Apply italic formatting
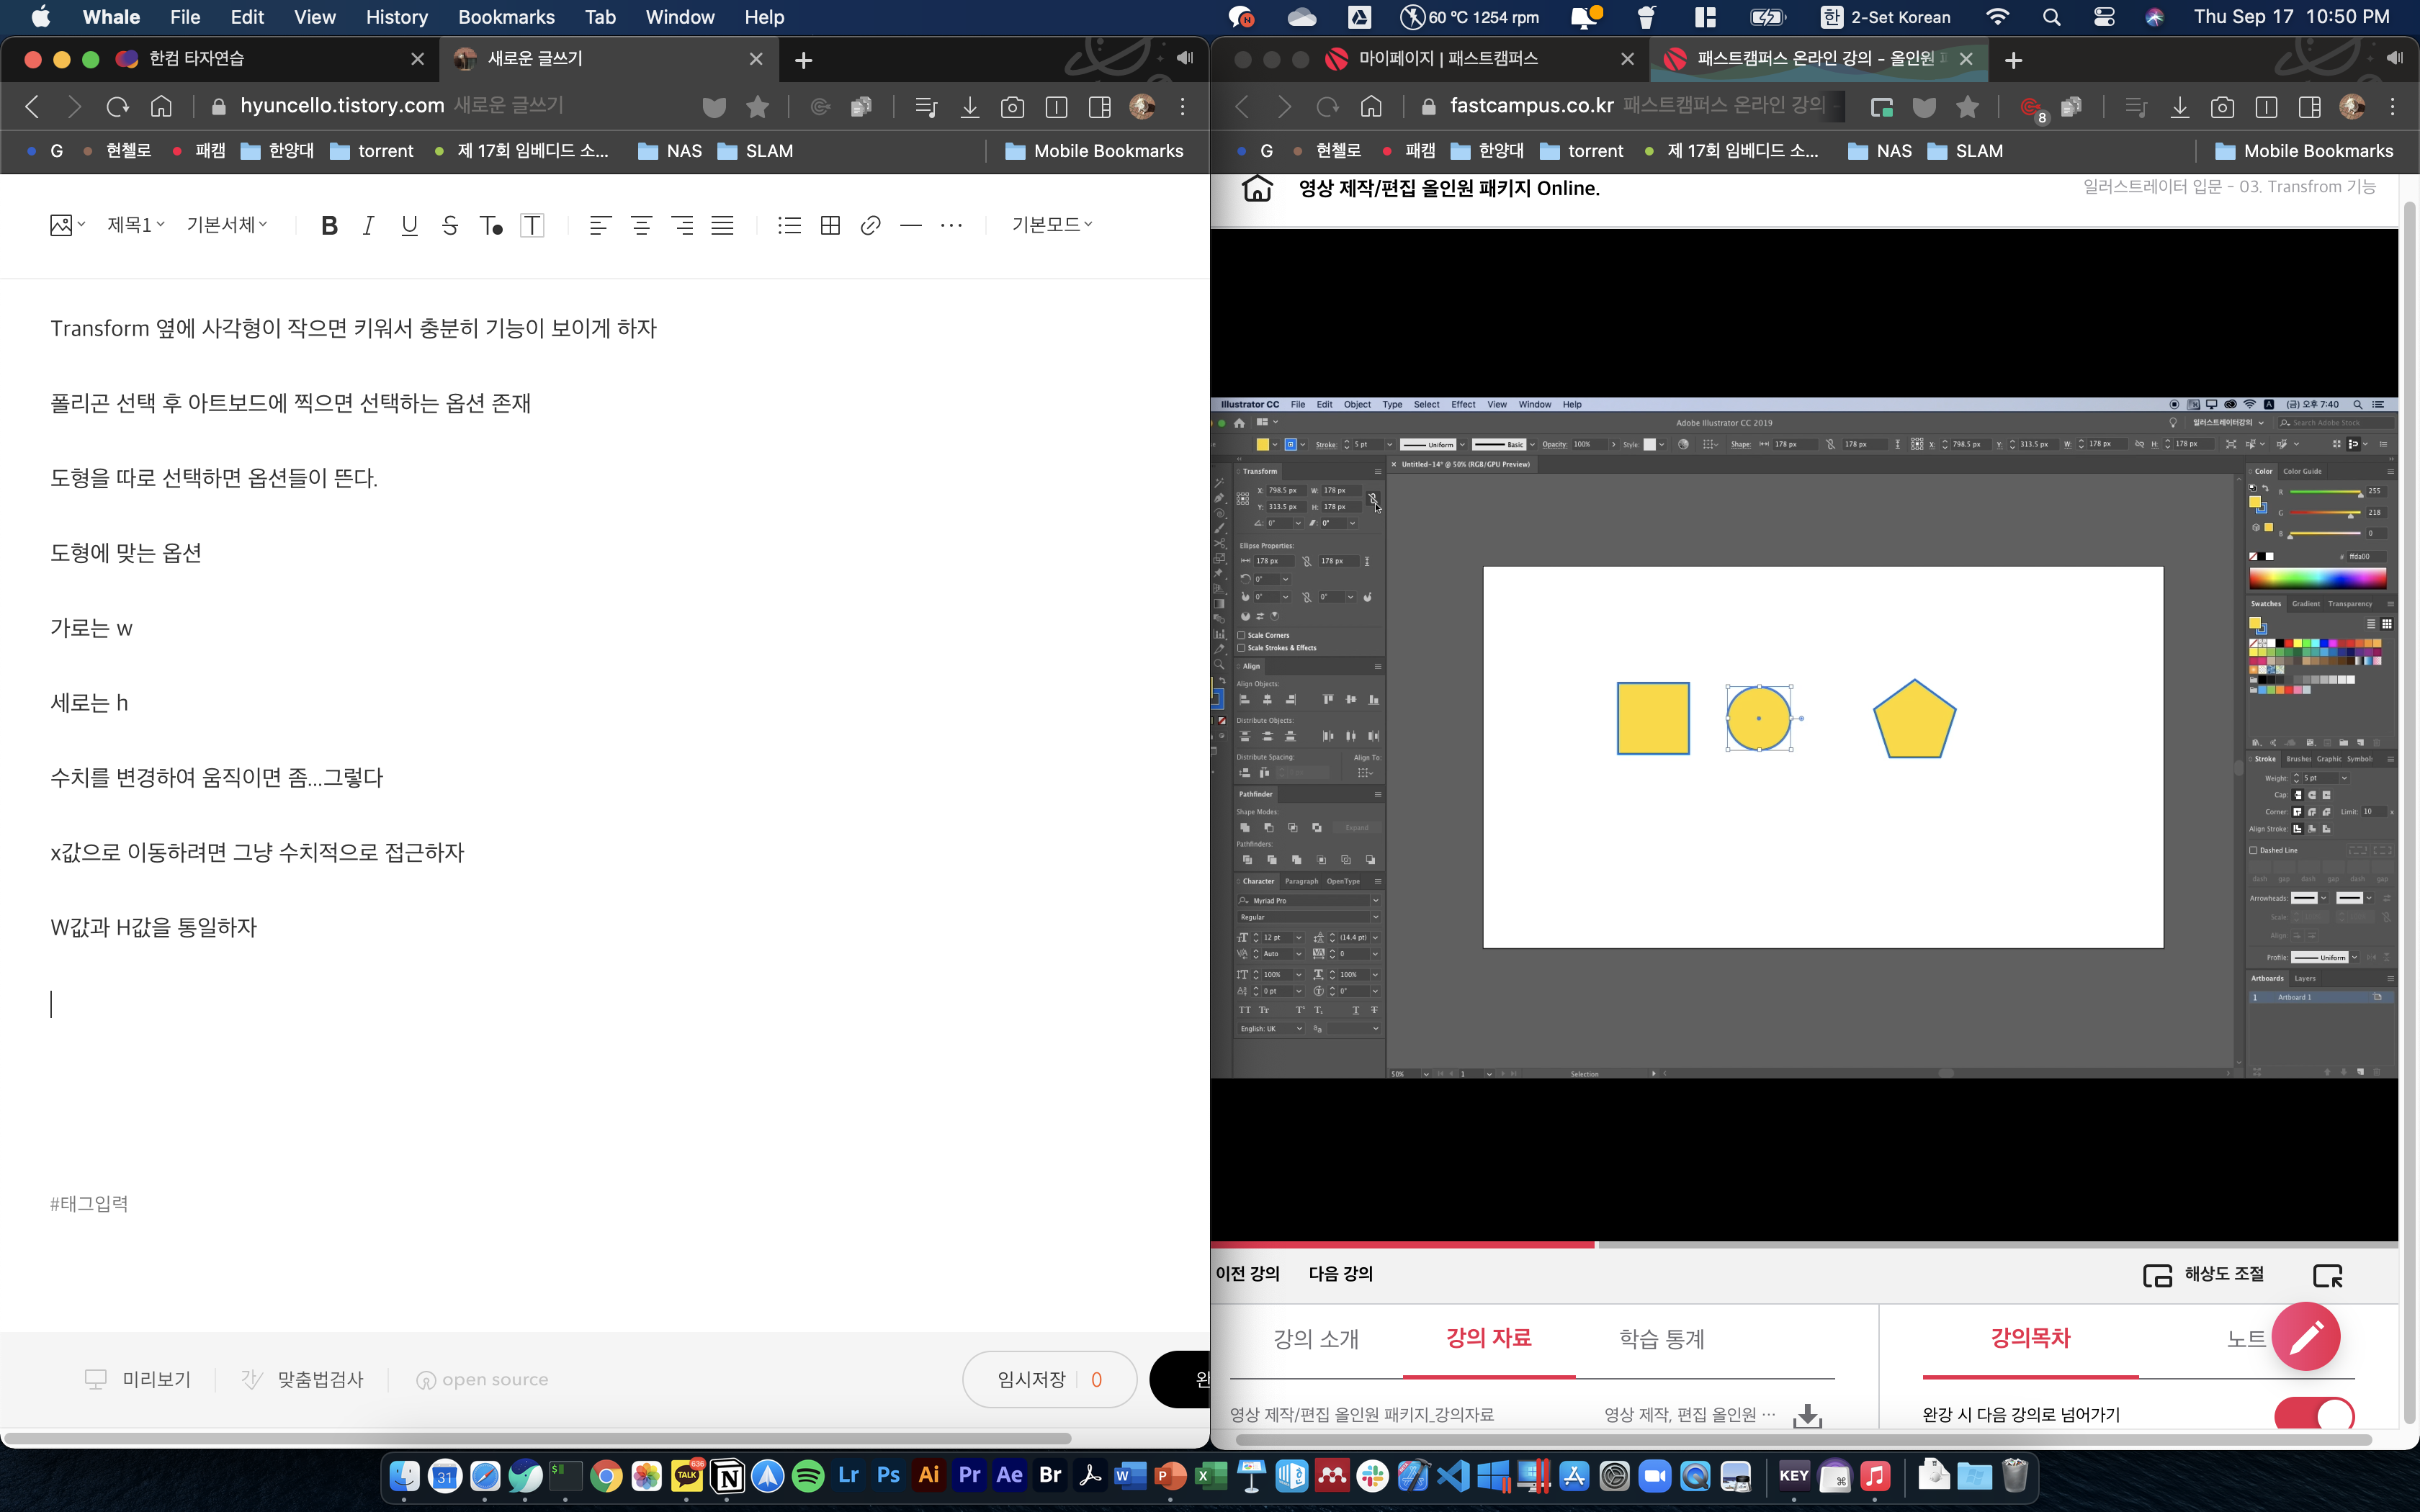2420x1512 pixels. coord(368,225)
